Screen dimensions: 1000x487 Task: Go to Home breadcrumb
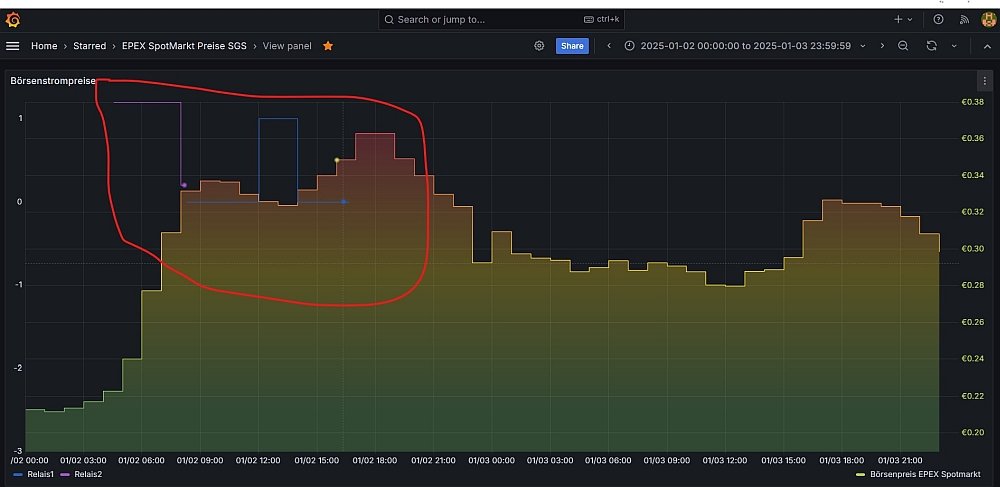pyautogui.click(x=44, y=46)
